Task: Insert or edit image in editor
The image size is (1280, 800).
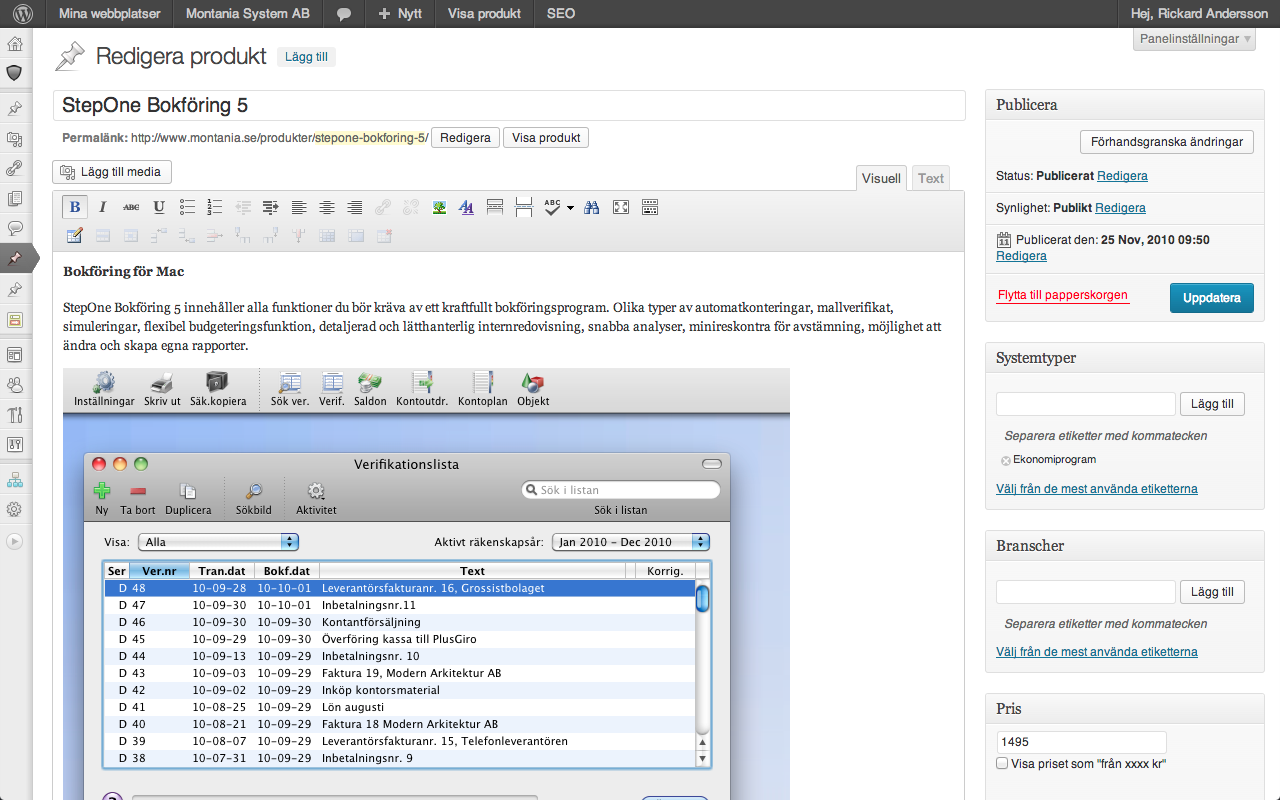Action: click(x=439, y=207)
